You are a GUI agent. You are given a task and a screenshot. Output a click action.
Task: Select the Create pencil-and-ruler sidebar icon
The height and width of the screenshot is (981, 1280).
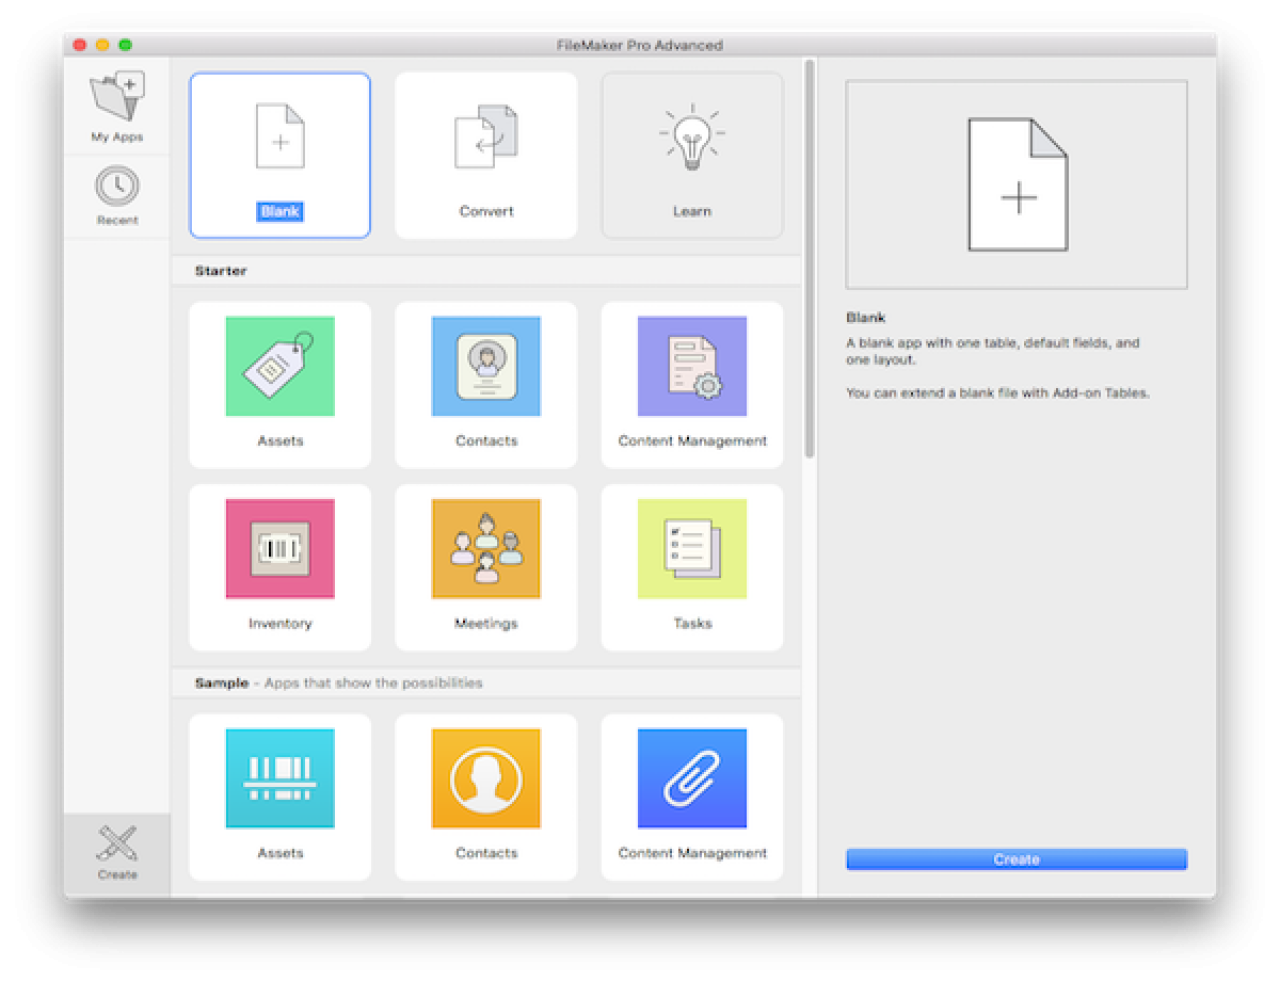[x=117, y=843]
